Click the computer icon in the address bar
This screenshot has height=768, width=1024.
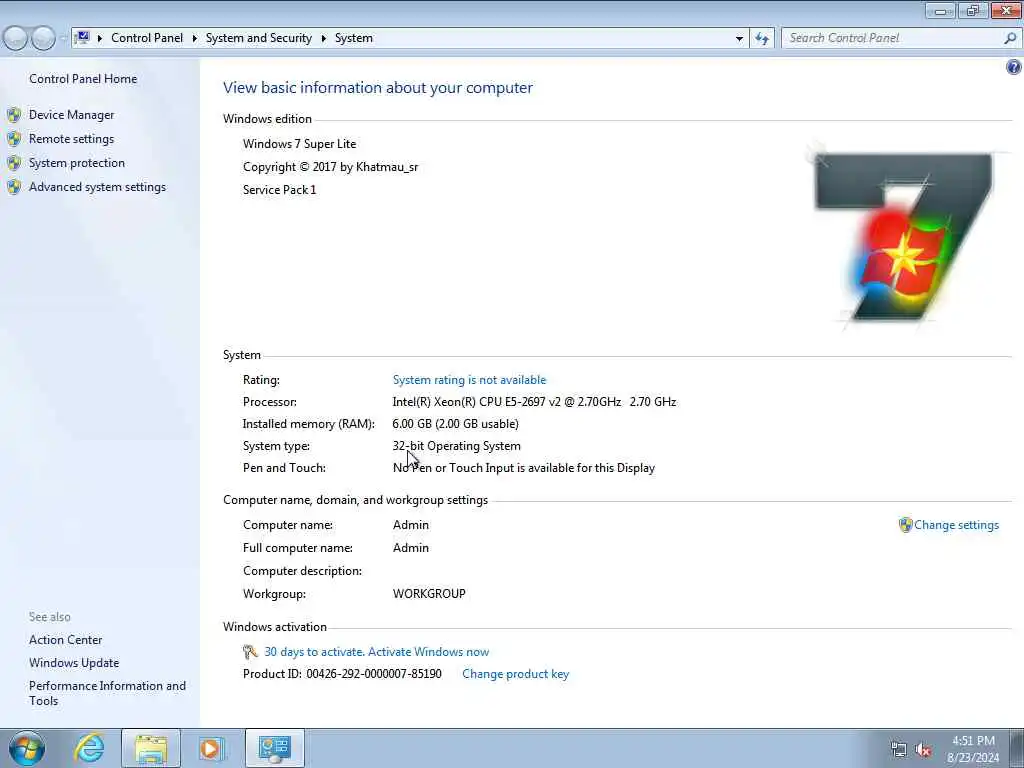point(82,37)
